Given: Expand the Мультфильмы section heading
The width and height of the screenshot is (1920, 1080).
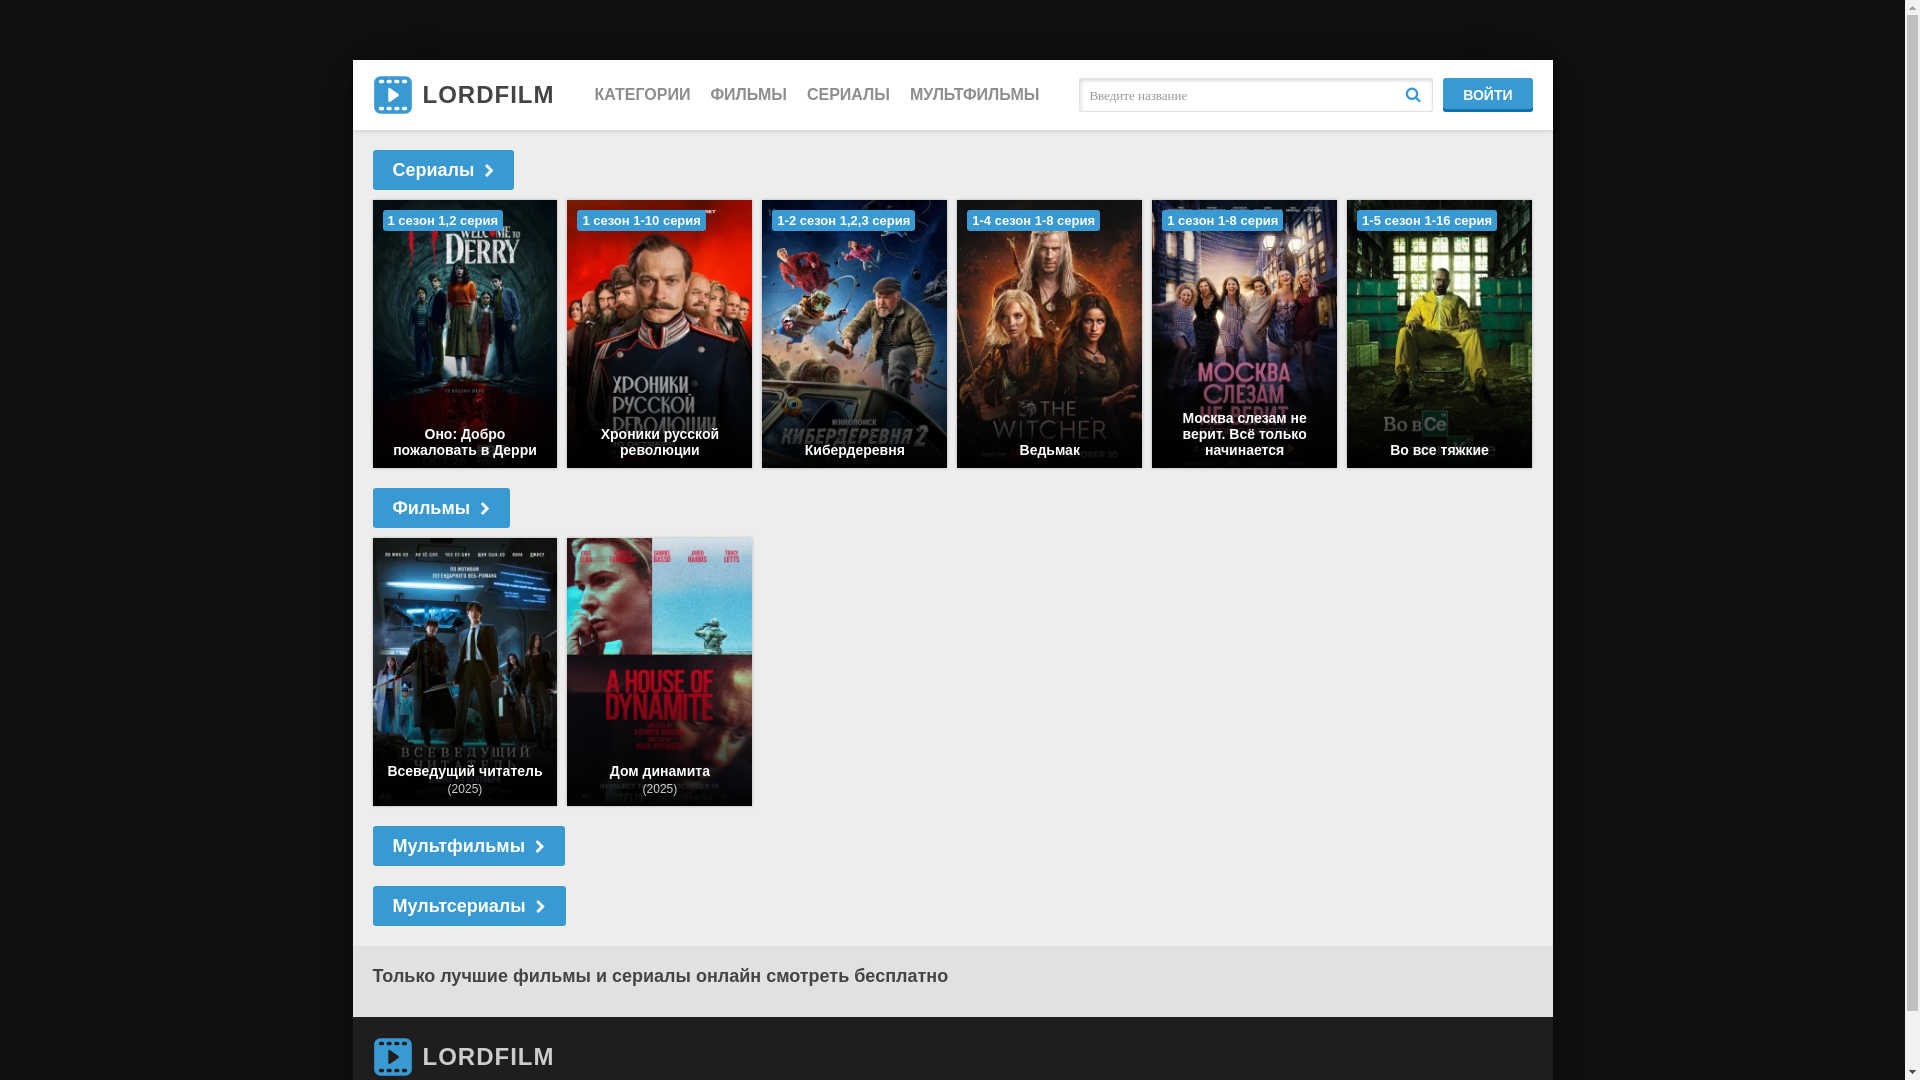Looking at the screenshot, I should (468, 846).
